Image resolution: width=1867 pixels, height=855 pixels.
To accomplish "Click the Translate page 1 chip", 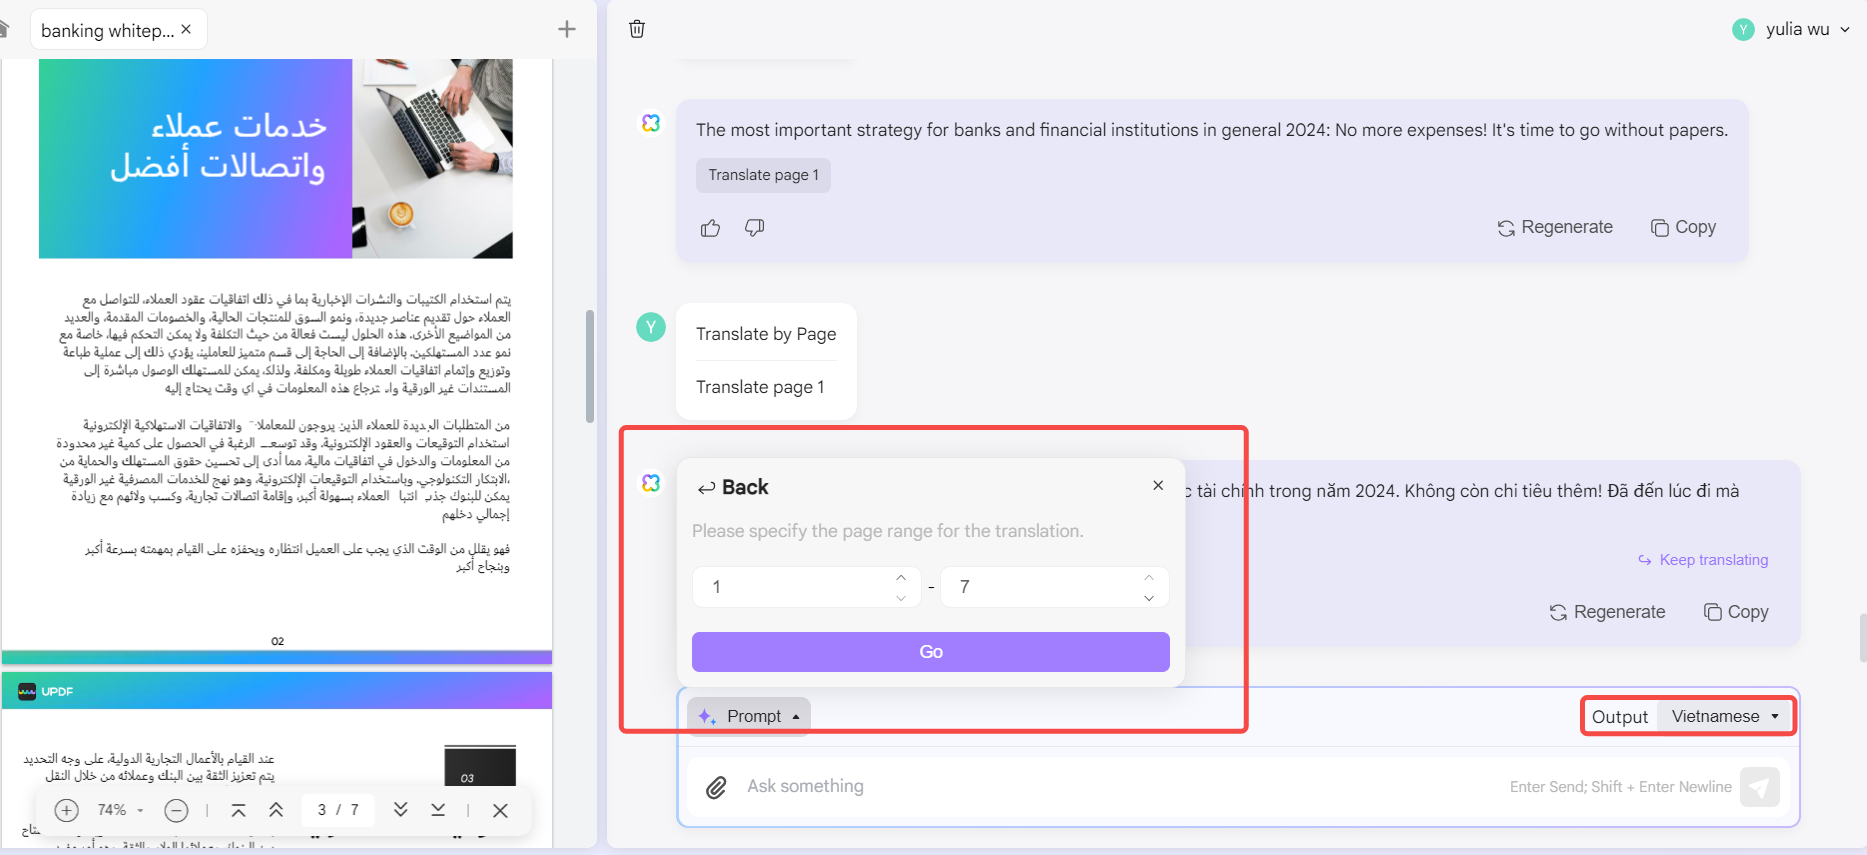I will 763,175.
